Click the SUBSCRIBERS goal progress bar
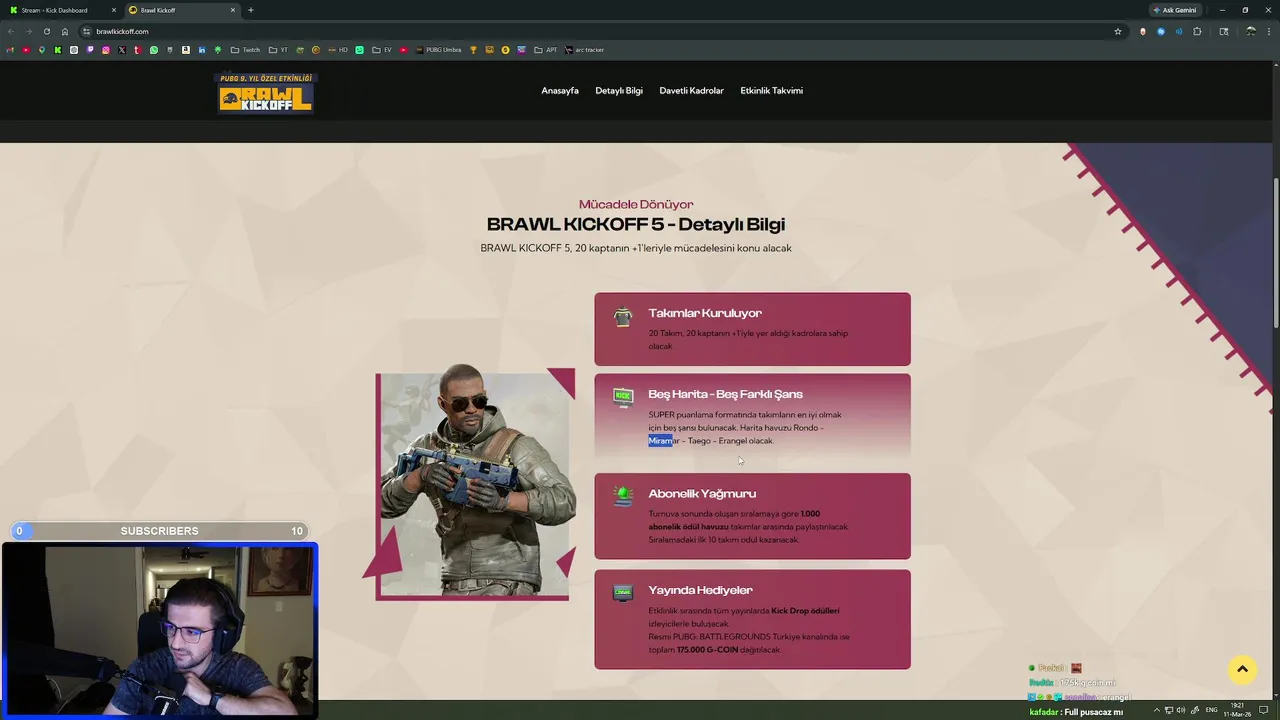The image size is (1280, 720). point(159,531)
